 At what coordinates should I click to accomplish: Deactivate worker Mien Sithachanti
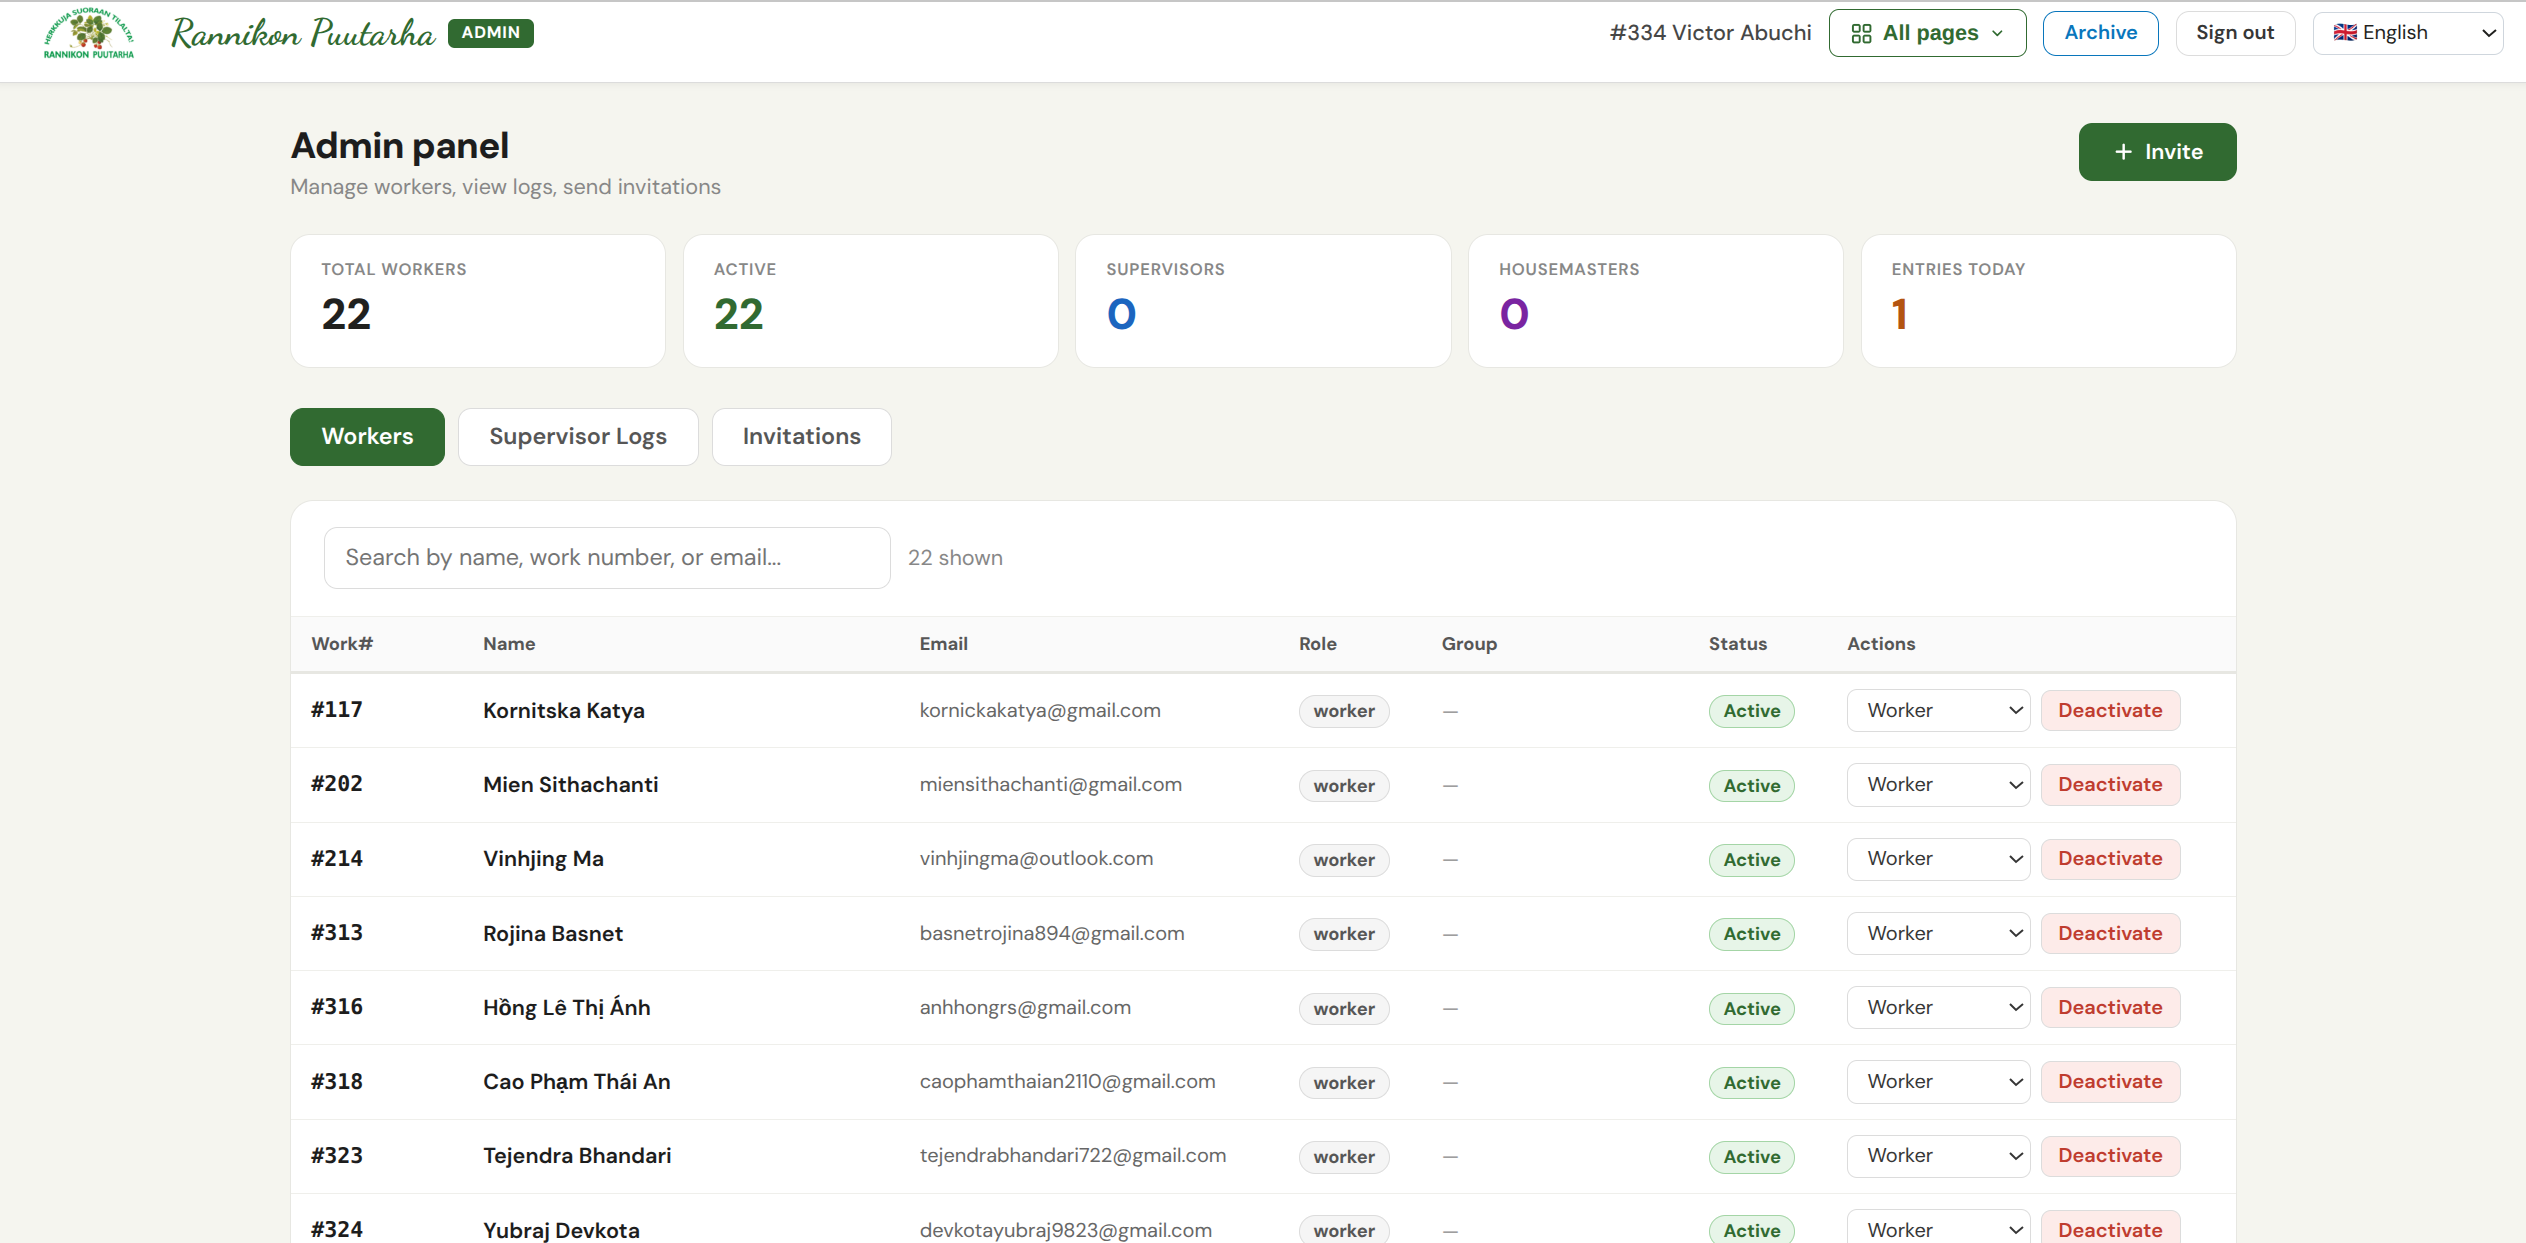pyautogui.click(x=2110, y=785)
